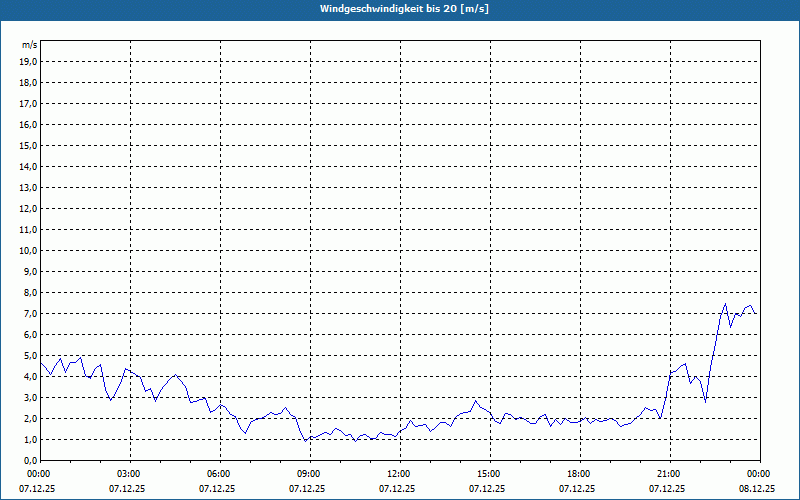800x500 pixels.
Task: Click the leftmost 00:00 x-axis time label
Action: 39,474
